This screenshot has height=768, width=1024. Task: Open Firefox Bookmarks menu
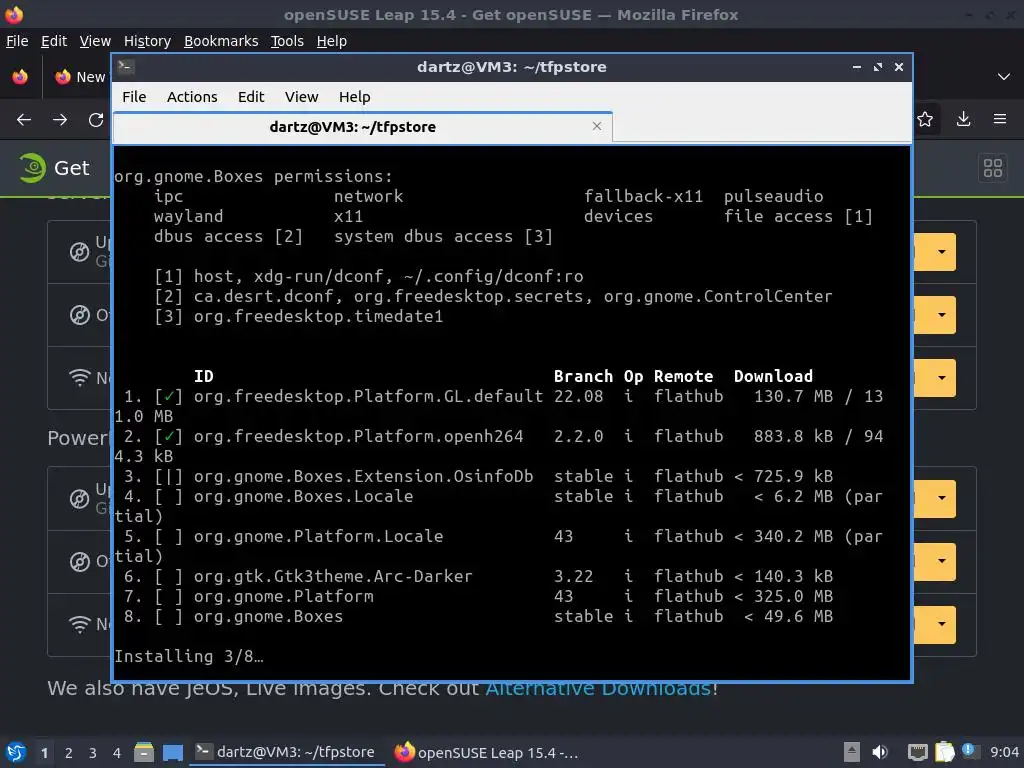click(x=221, y=41)
